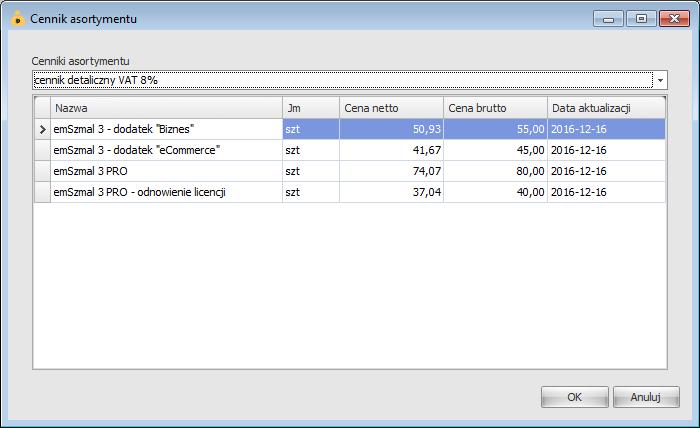This screenshot has height=428, width=700.
Task: Cancel with the Anuluj button
Action: [646, 397]
